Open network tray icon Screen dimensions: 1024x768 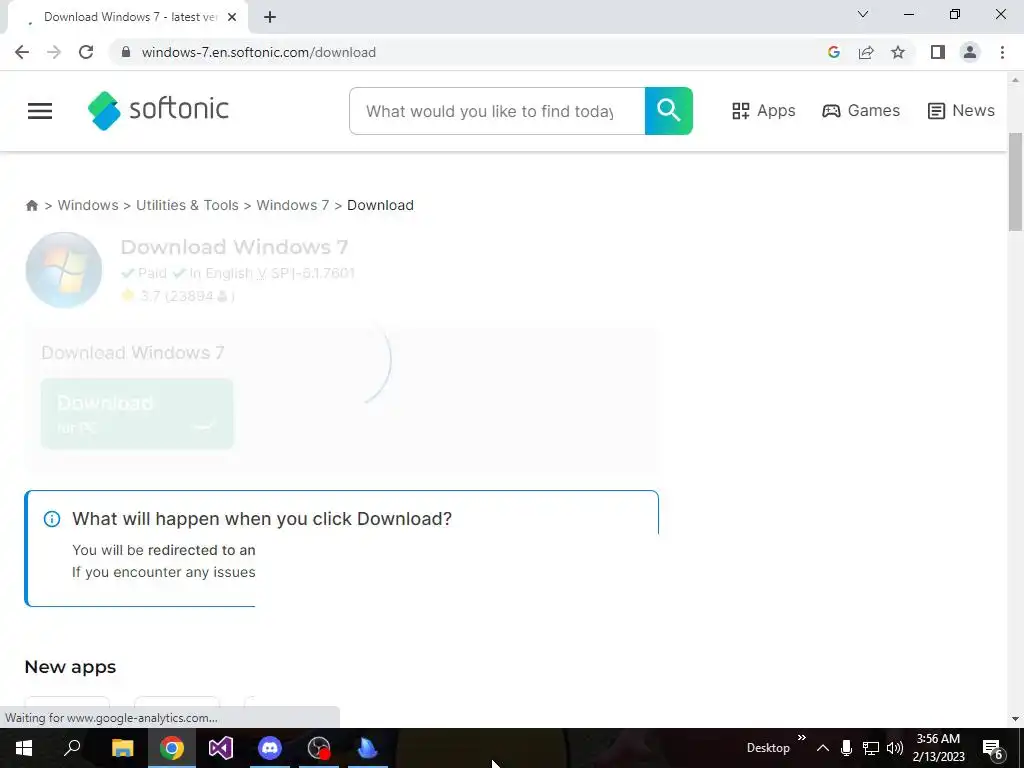871,748
